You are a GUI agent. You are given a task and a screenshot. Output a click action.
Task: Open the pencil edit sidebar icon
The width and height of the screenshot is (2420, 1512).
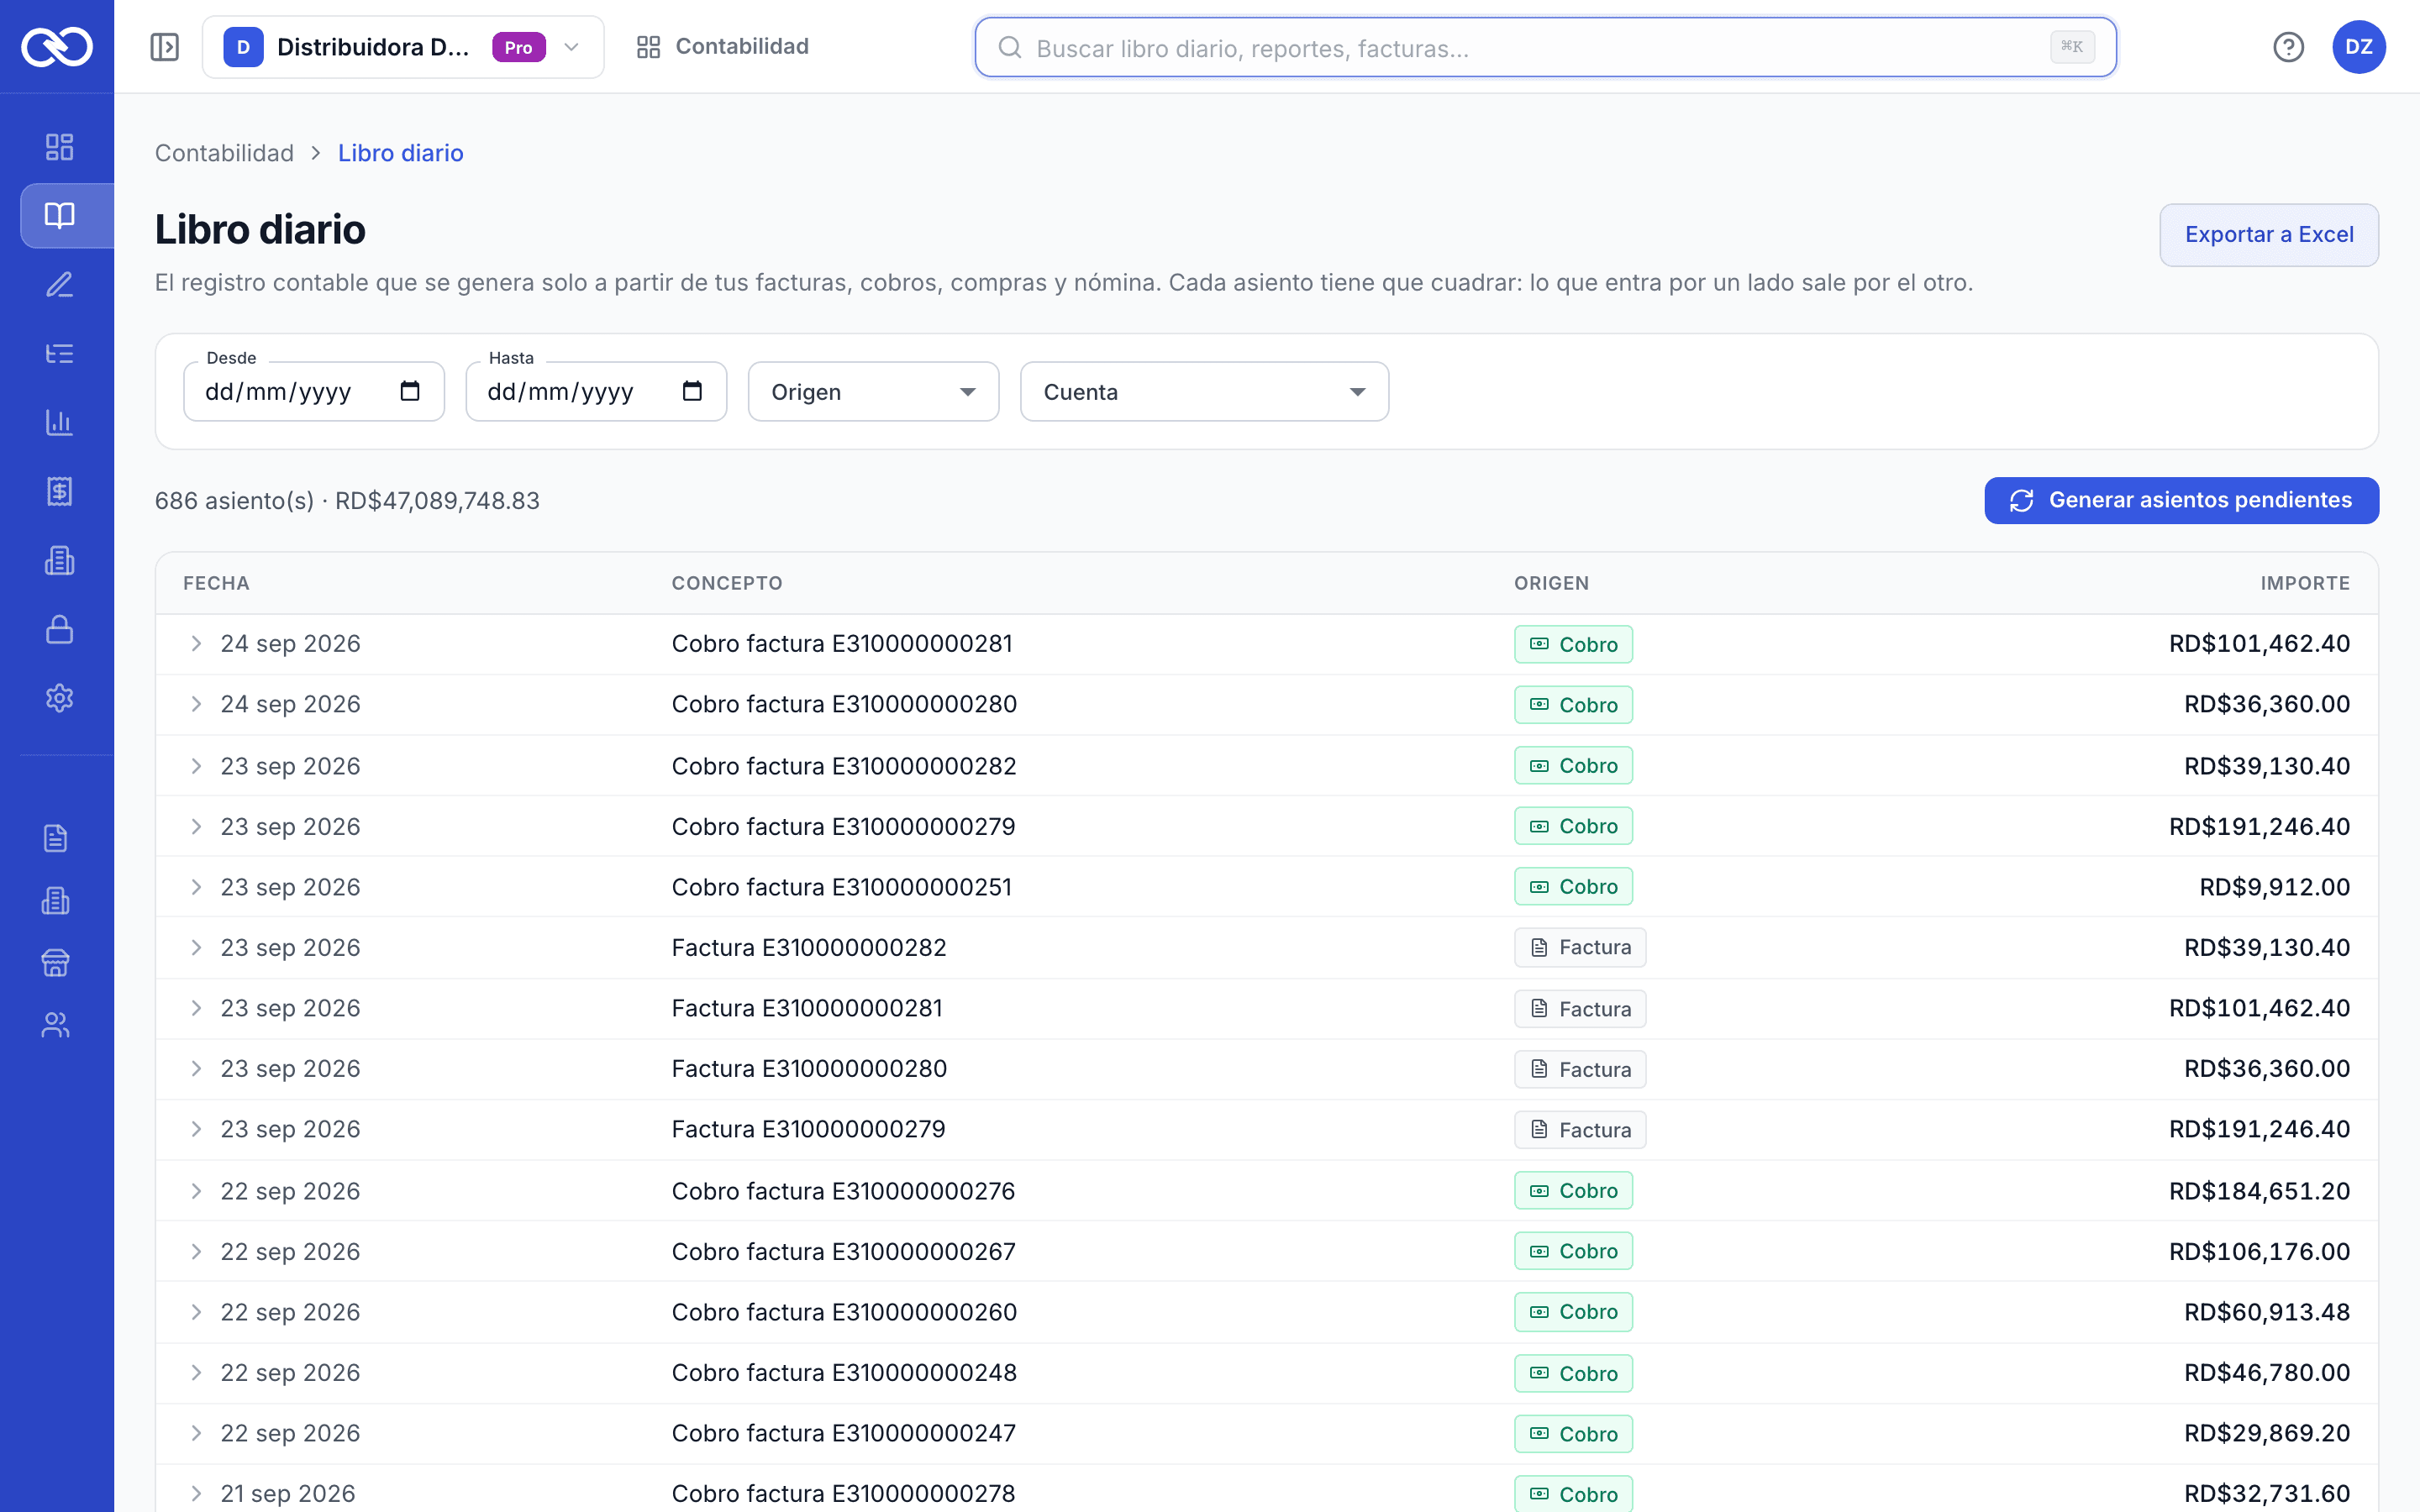click(x=60, y=285)
